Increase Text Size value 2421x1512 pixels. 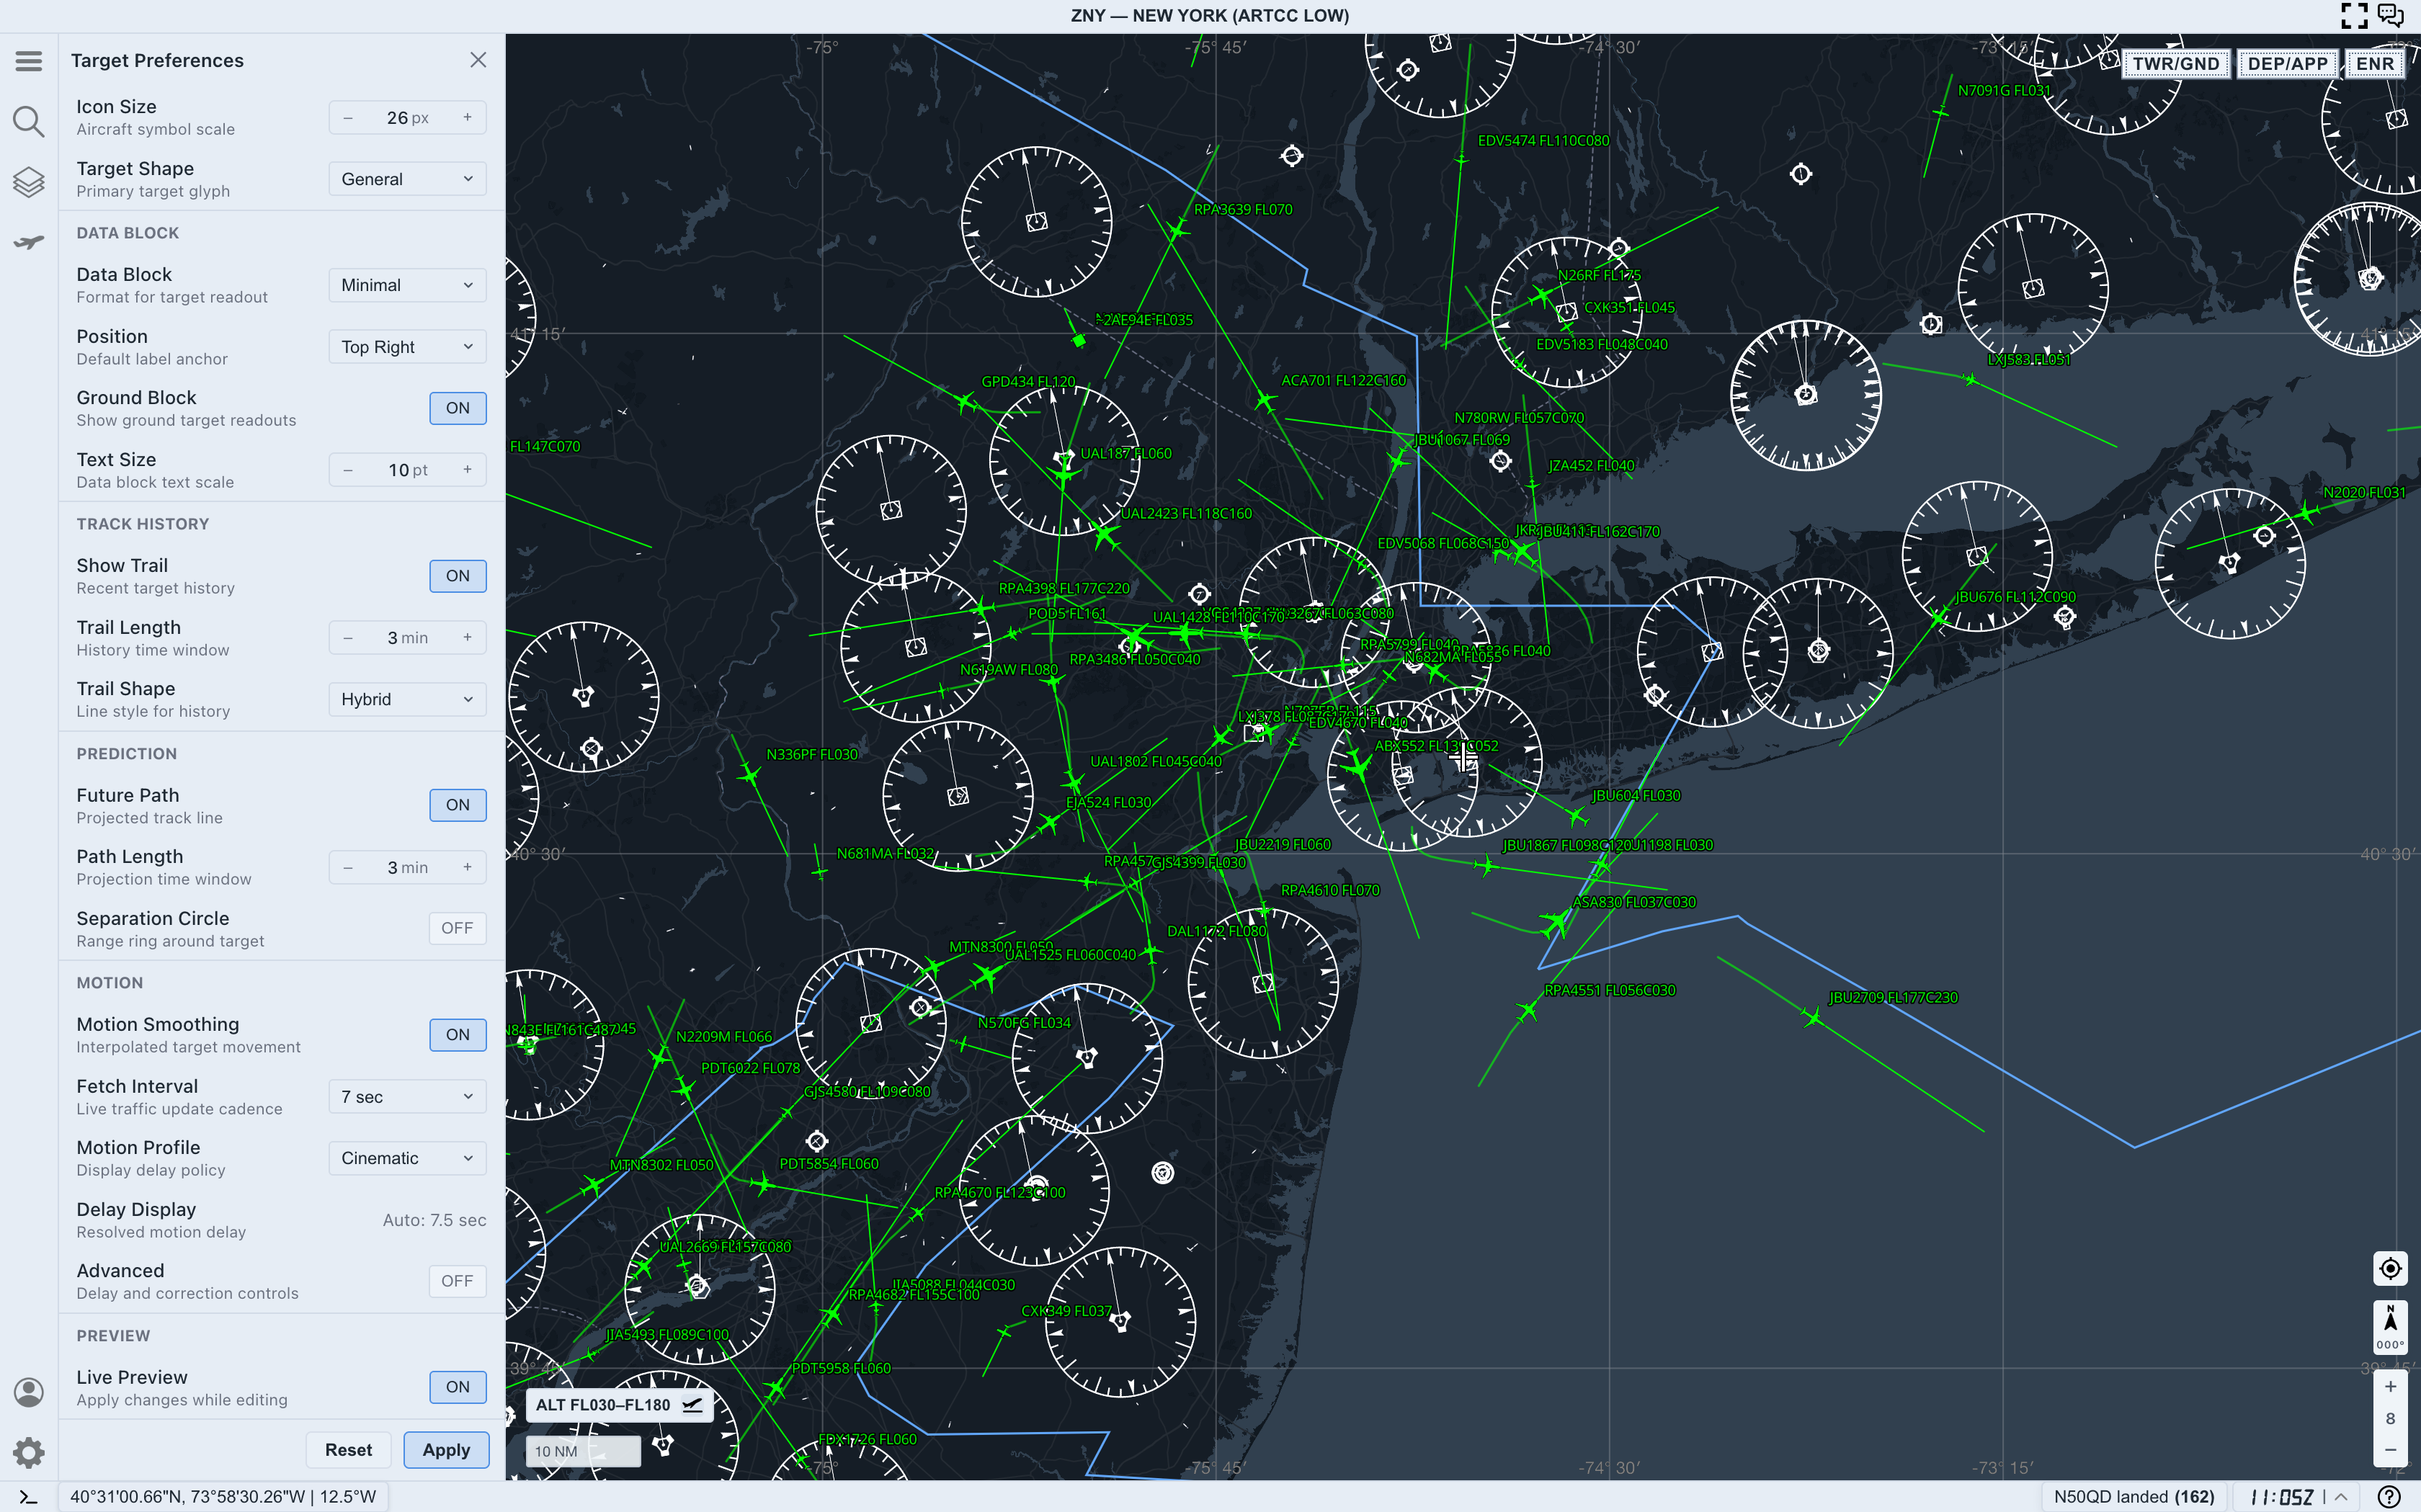click(x=467, y=470)
